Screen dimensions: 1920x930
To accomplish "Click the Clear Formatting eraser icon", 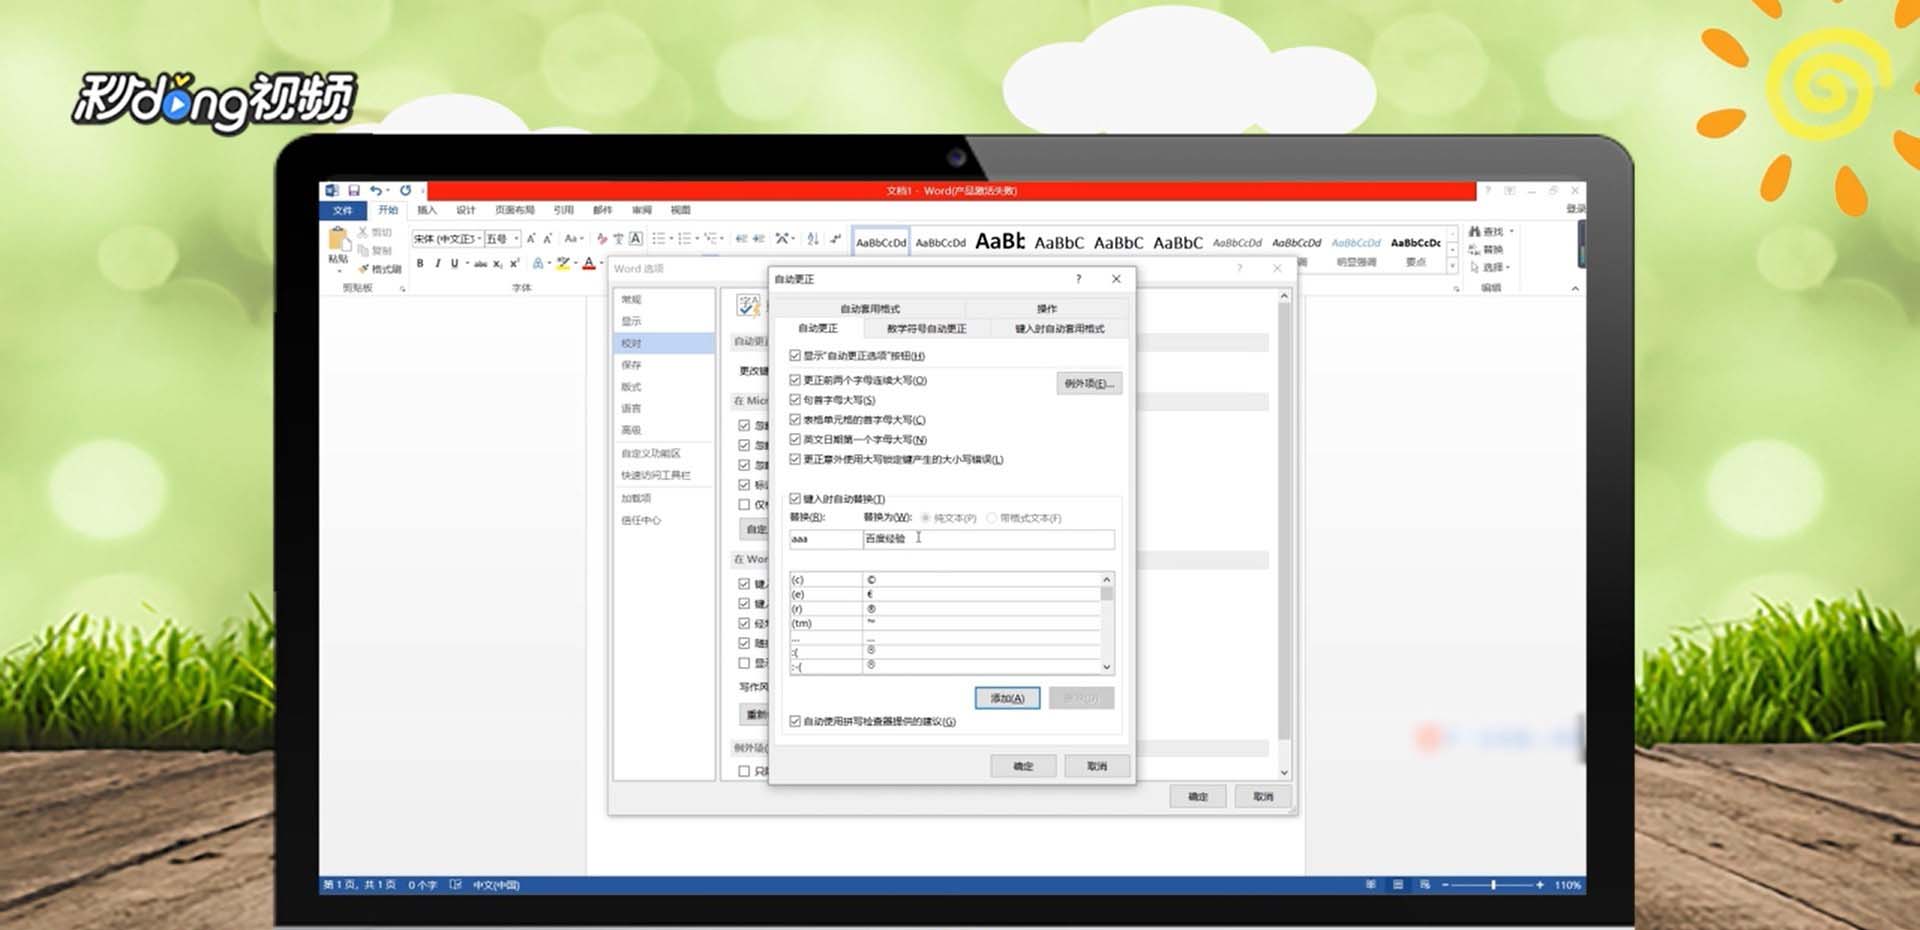I will (x=602, y=239).
